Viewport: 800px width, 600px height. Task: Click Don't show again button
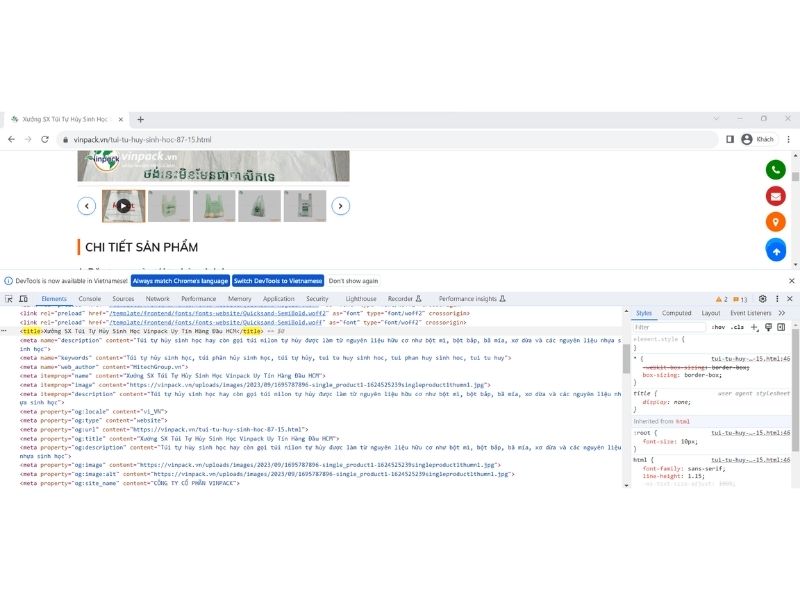click(353, 281)
